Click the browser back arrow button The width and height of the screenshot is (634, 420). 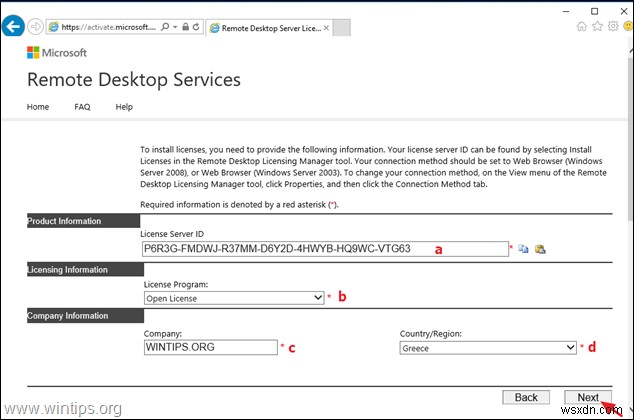click(14, 27)
